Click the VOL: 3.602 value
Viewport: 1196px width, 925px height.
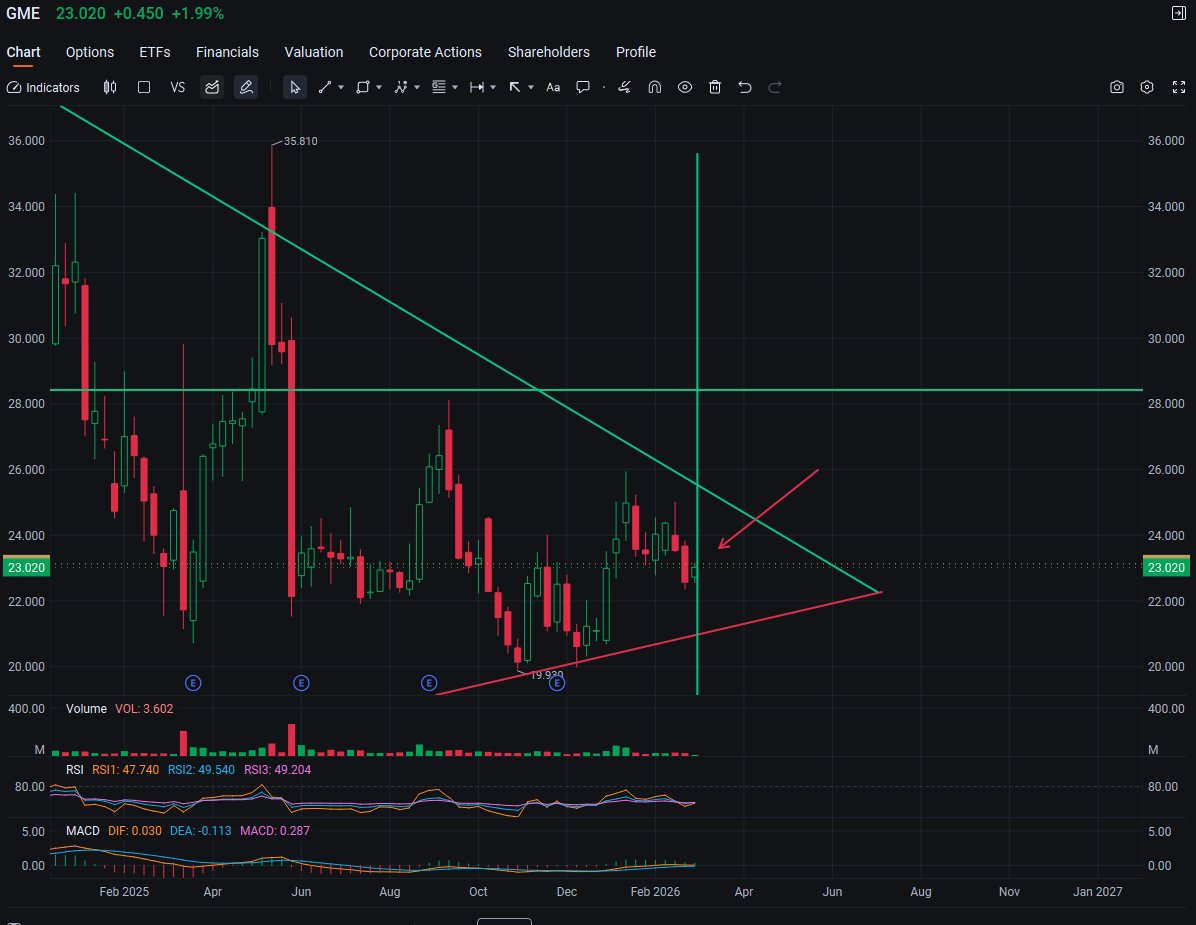144,708
